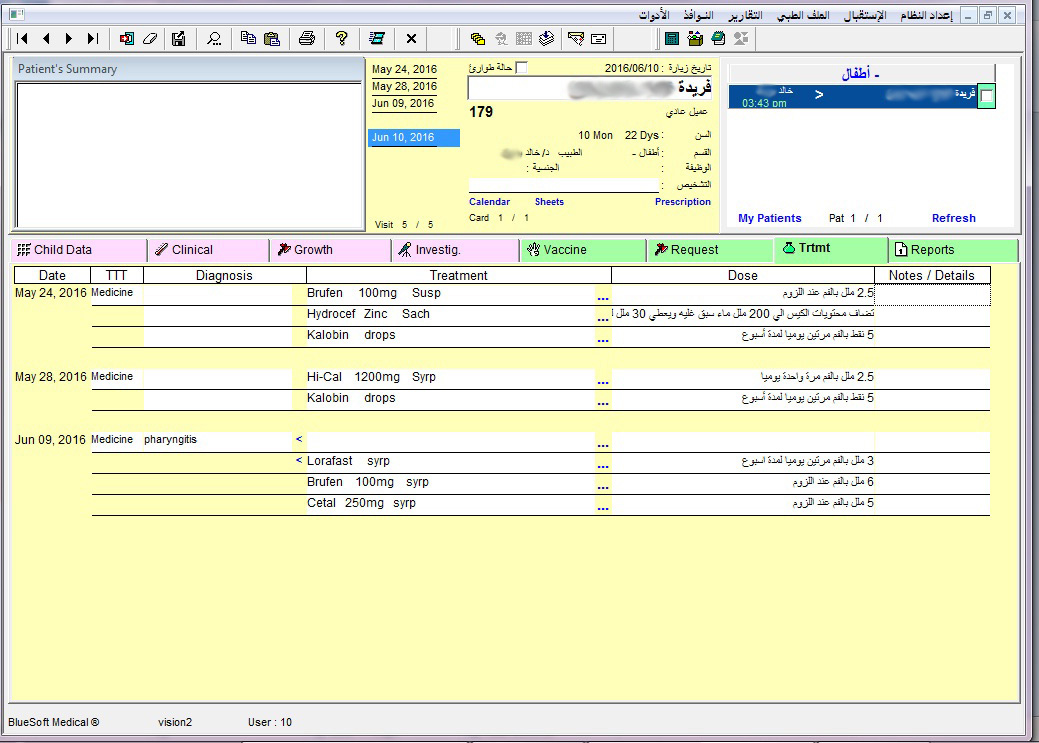Viewport: 1039px width, 743px height.
Task: Open search with the magnifier icon
Action: [214, 38]
